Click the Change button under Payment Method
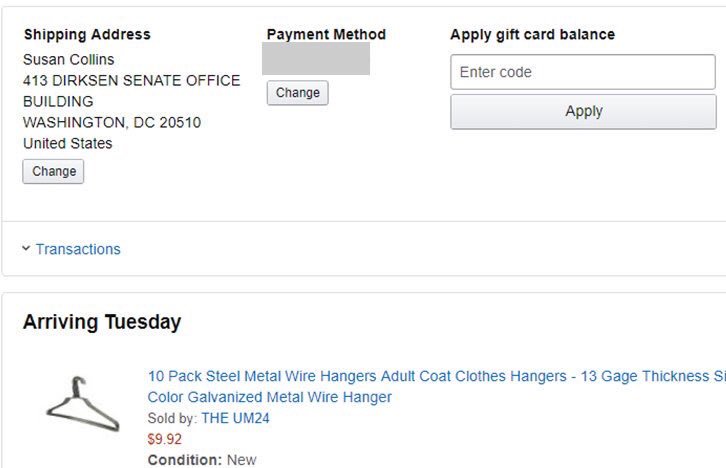The image size is (726, 468). (x=297, y=93)
